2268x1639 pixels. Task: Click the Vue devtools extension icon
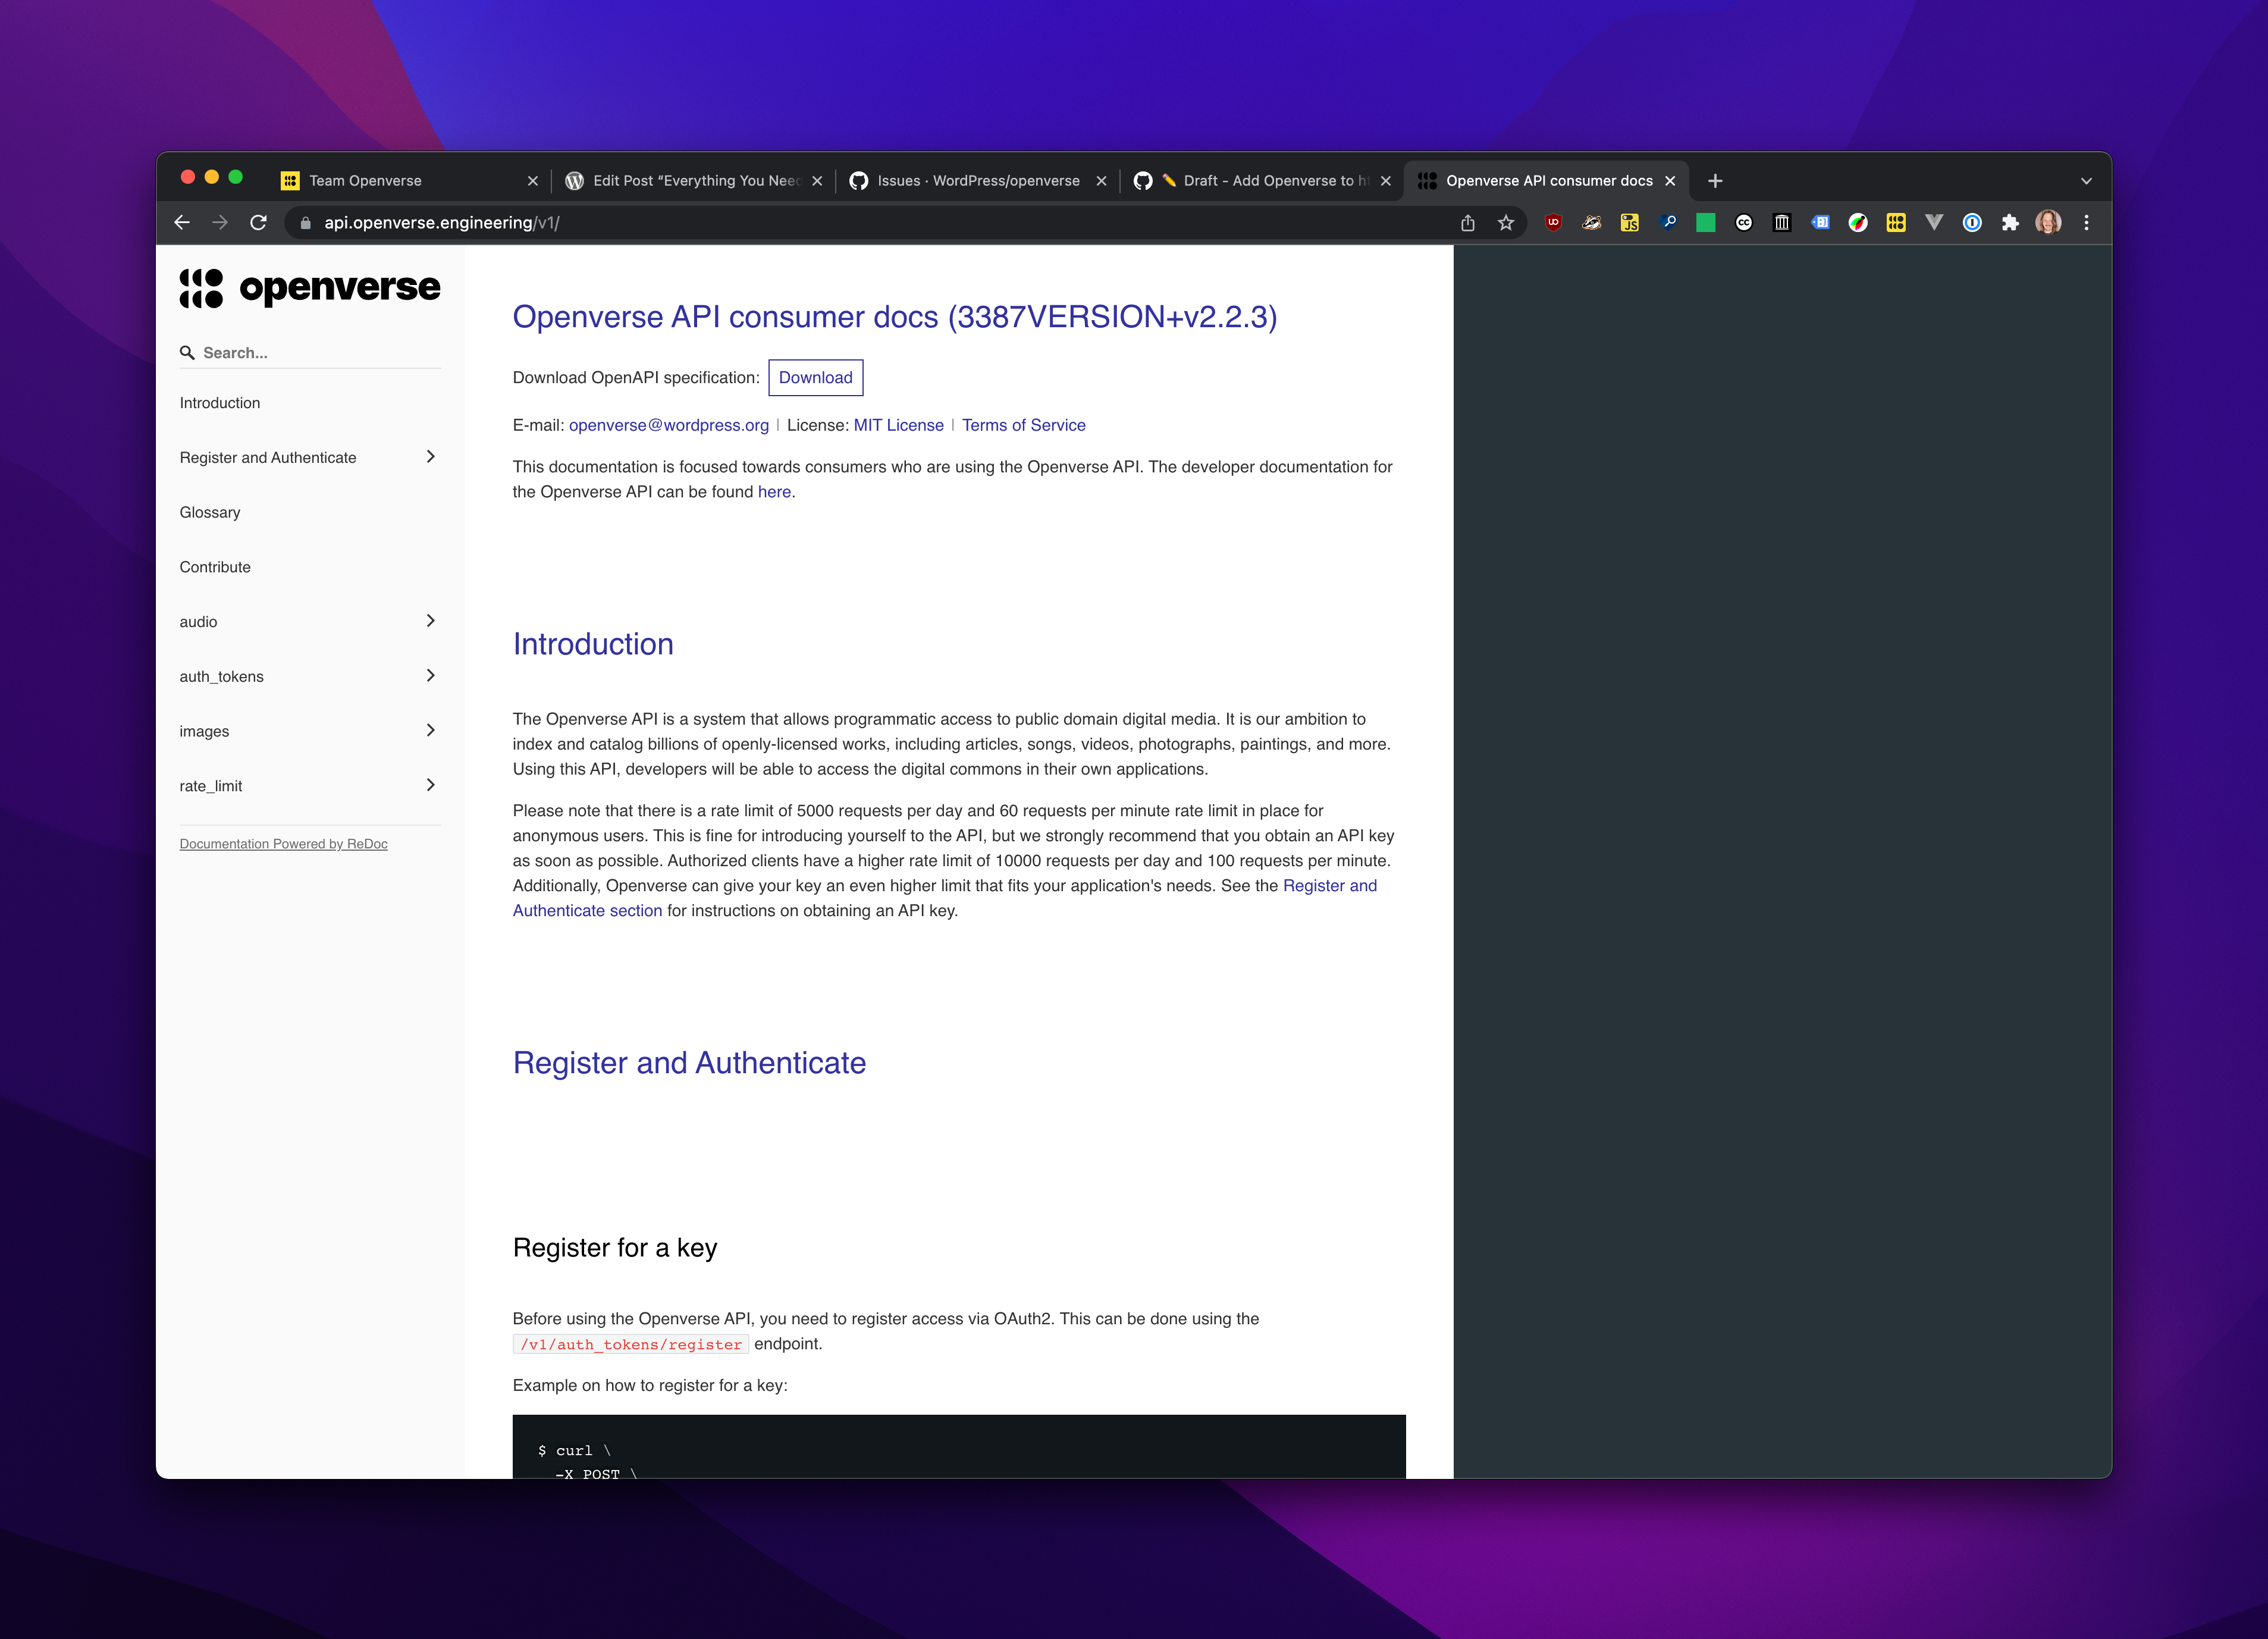tap(1934, 223)
